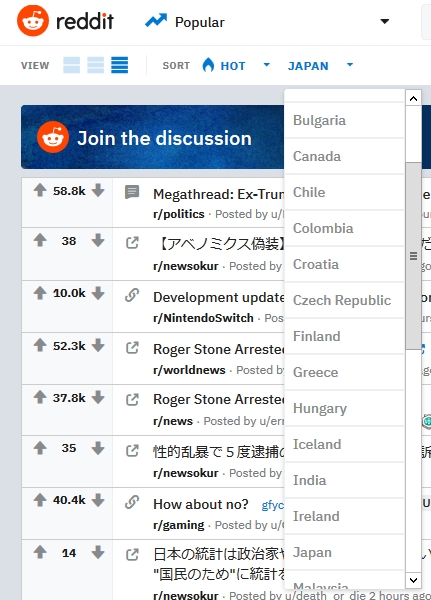The width and height of the screenshot is (431, 600).
Task: Click the Reddit snoo logo icon
Action: click(x=33, y=21)
